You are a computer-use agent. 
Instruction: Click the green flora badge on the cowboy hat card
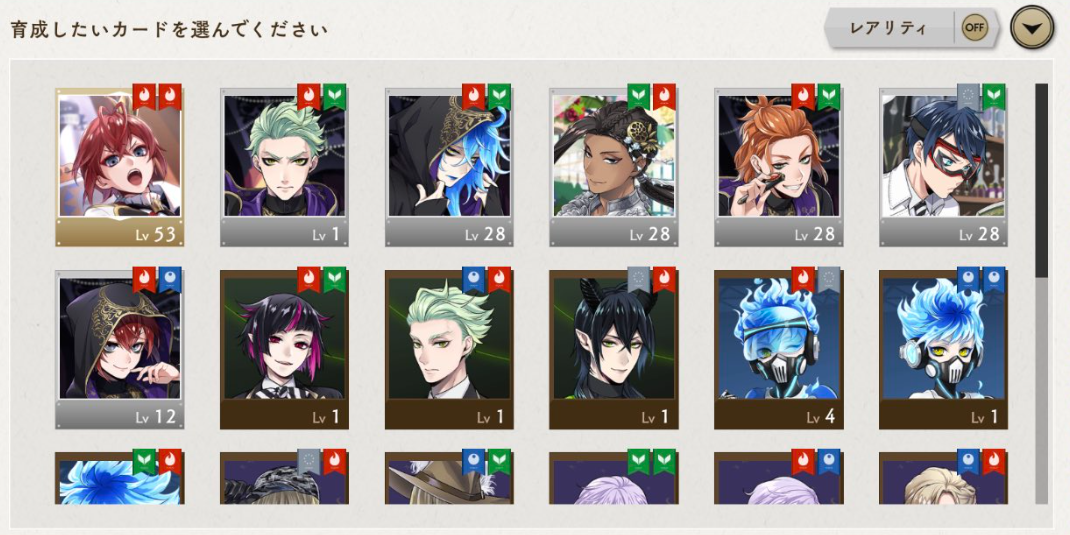[500, 461]
